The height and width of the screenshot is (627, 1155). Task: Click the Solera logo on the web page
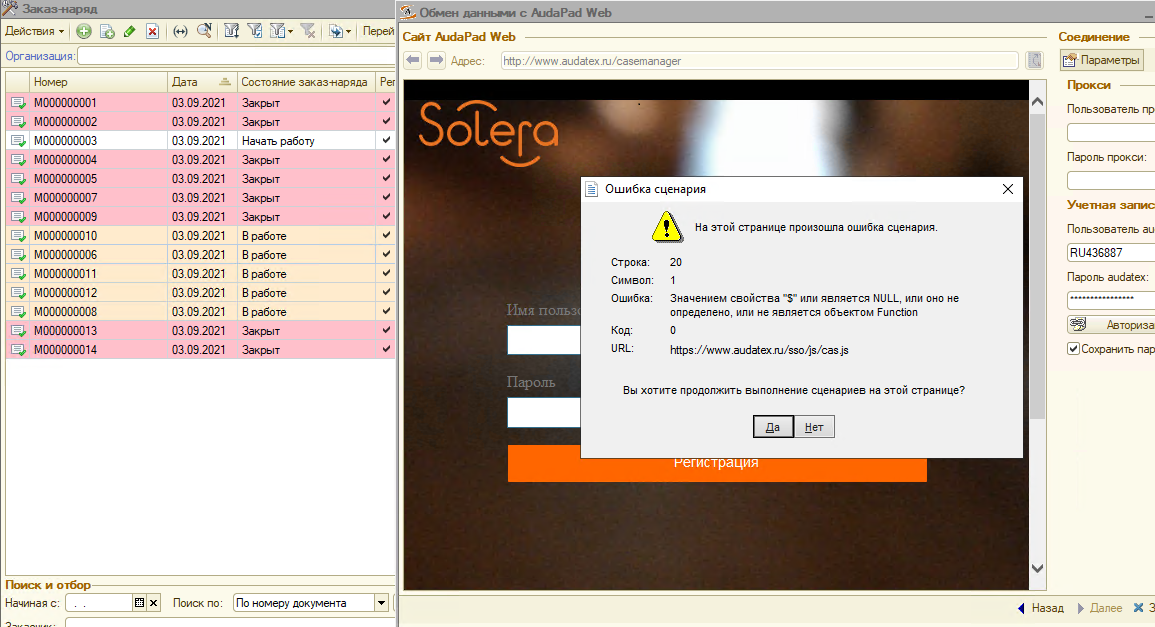click(488, 133)
